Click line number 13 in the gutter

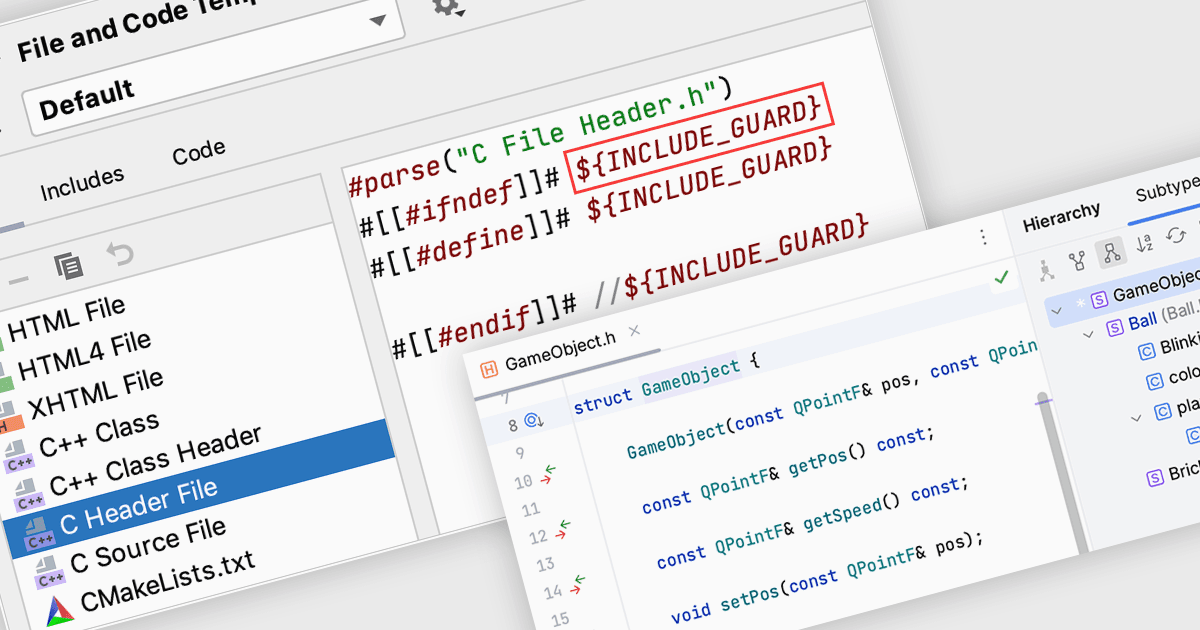(545, 565)
